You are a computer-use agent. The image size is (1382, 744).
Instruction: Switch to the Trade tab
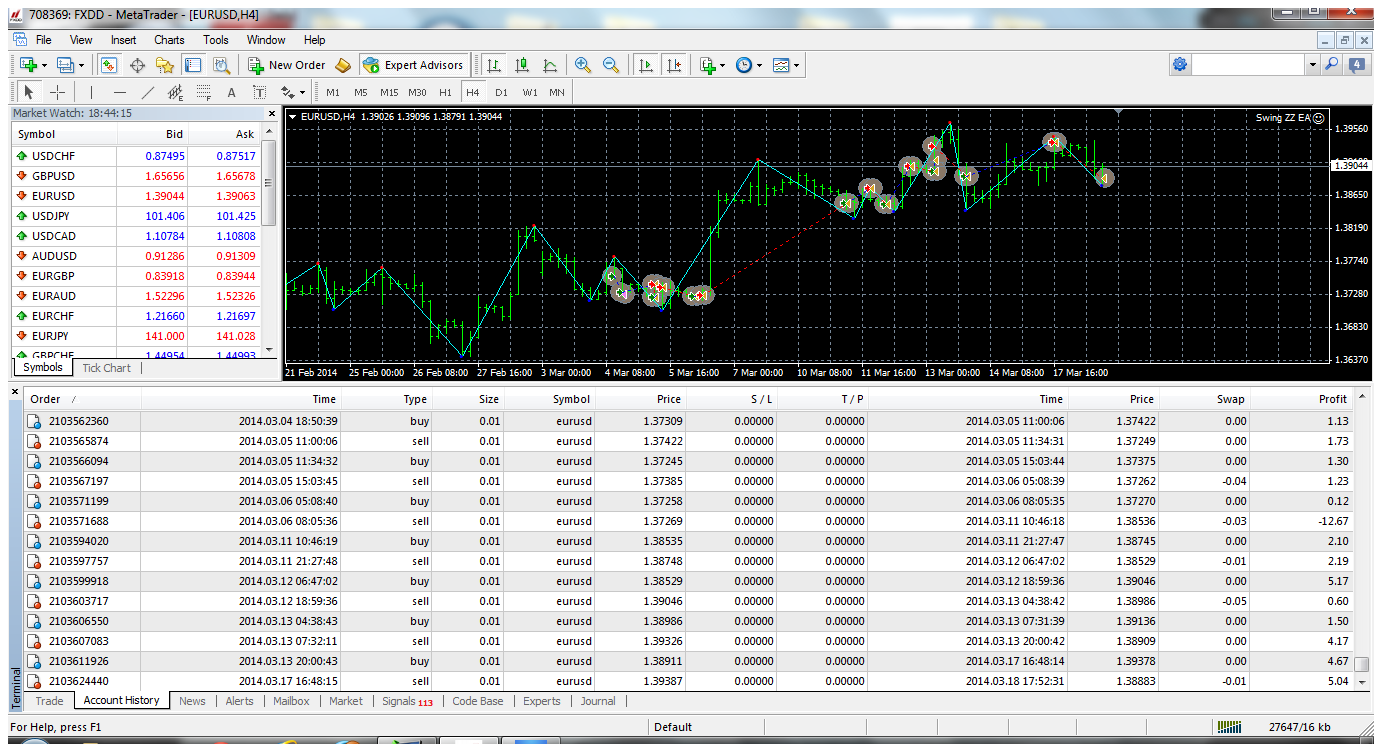click(x=49, y=701)
